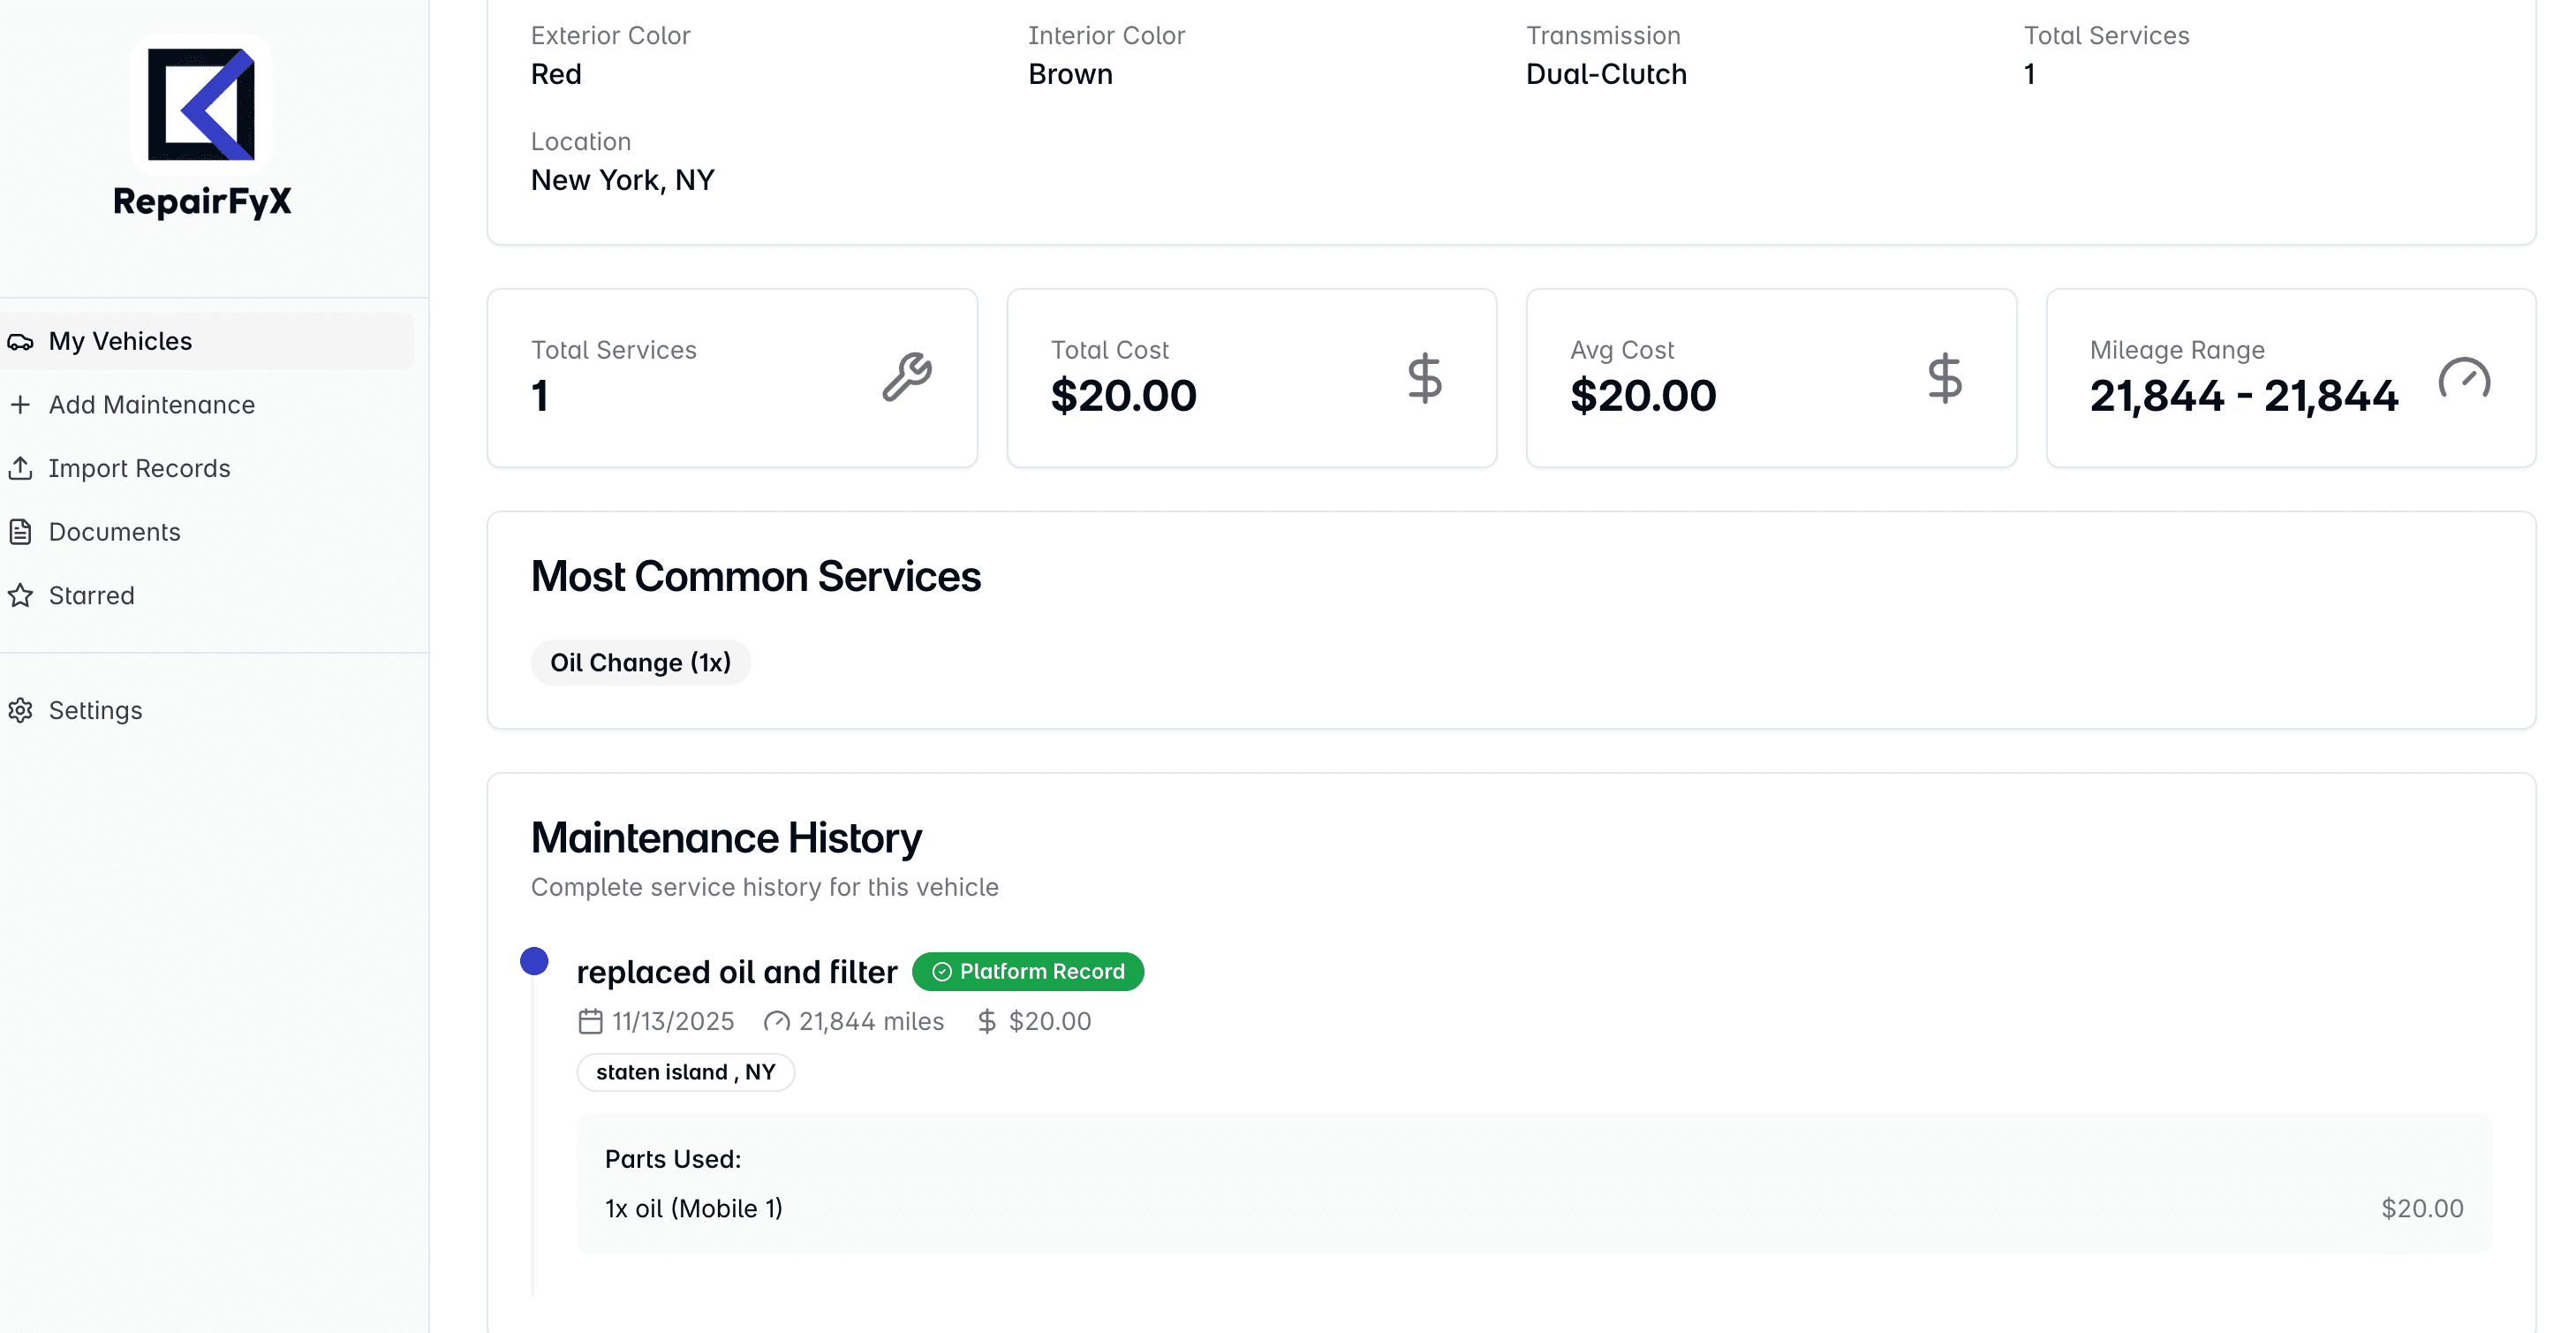Viewport: 2576px width, 1333px height.
Task: Click the dollar icon next to $20.00 service cost
Action: (987, 1021)
